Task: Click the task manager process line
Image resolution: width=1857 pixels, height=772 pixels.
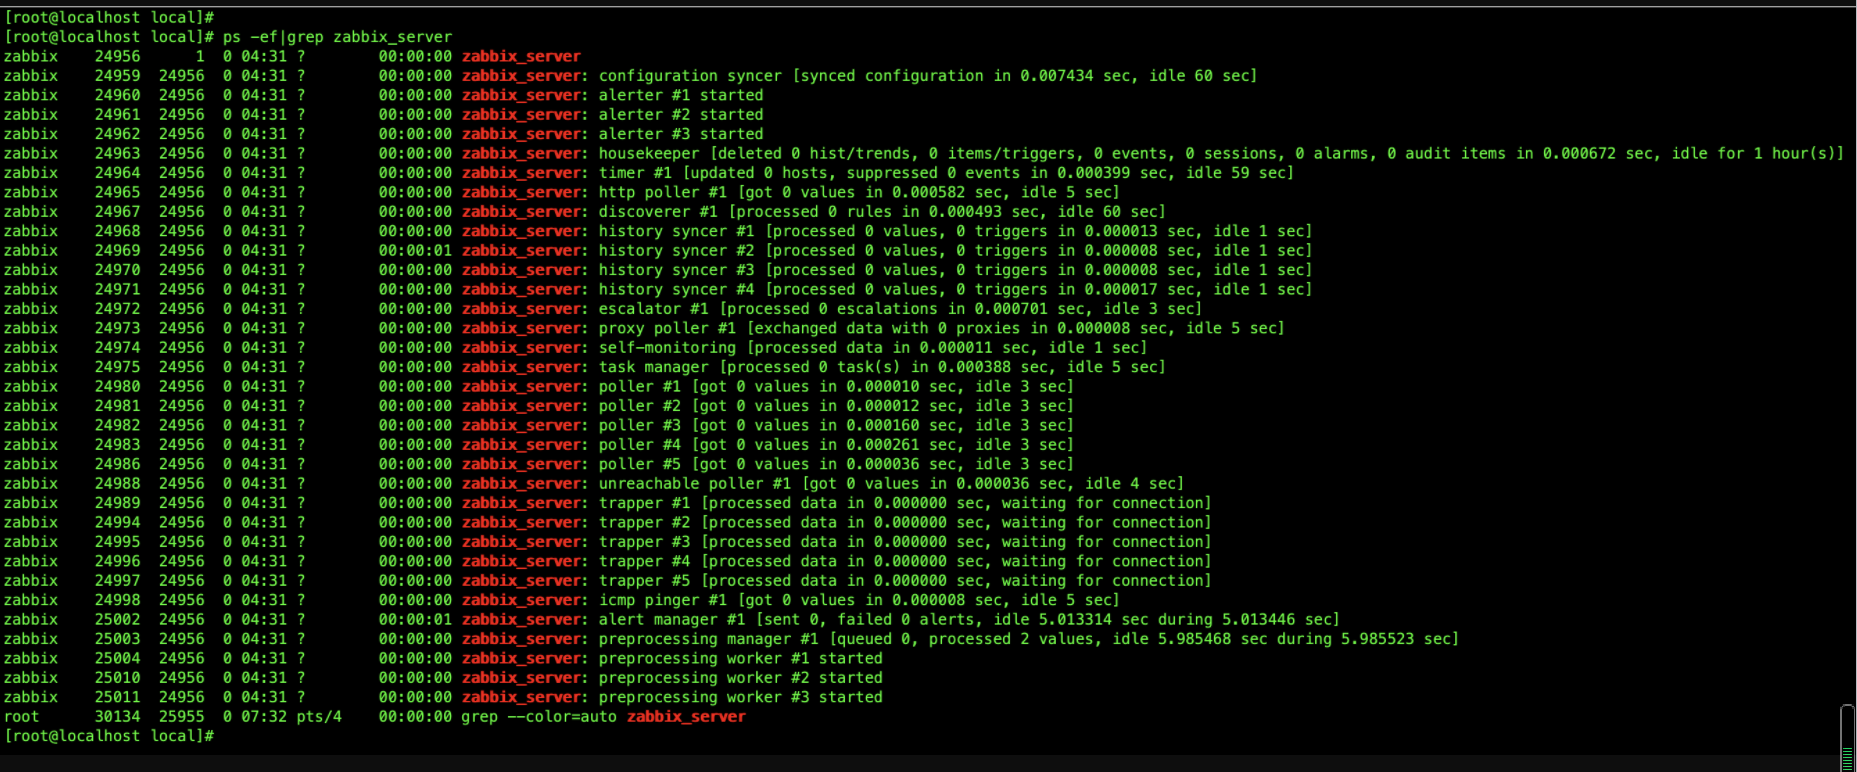Action: [584, 367]
